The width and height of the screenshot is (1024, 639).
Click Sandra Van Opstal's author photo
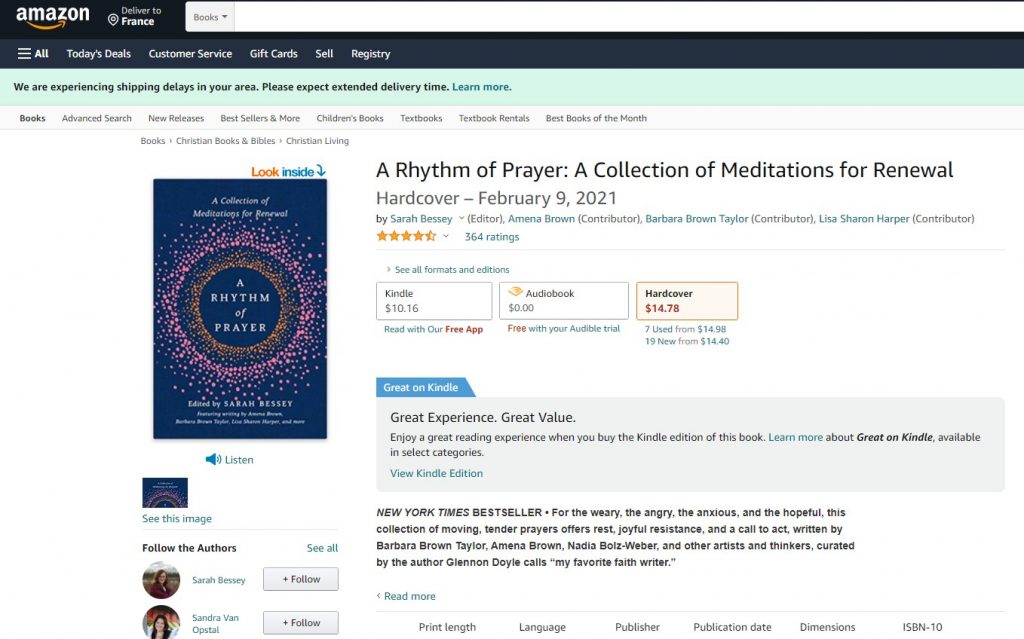click(x=161, y=622)
